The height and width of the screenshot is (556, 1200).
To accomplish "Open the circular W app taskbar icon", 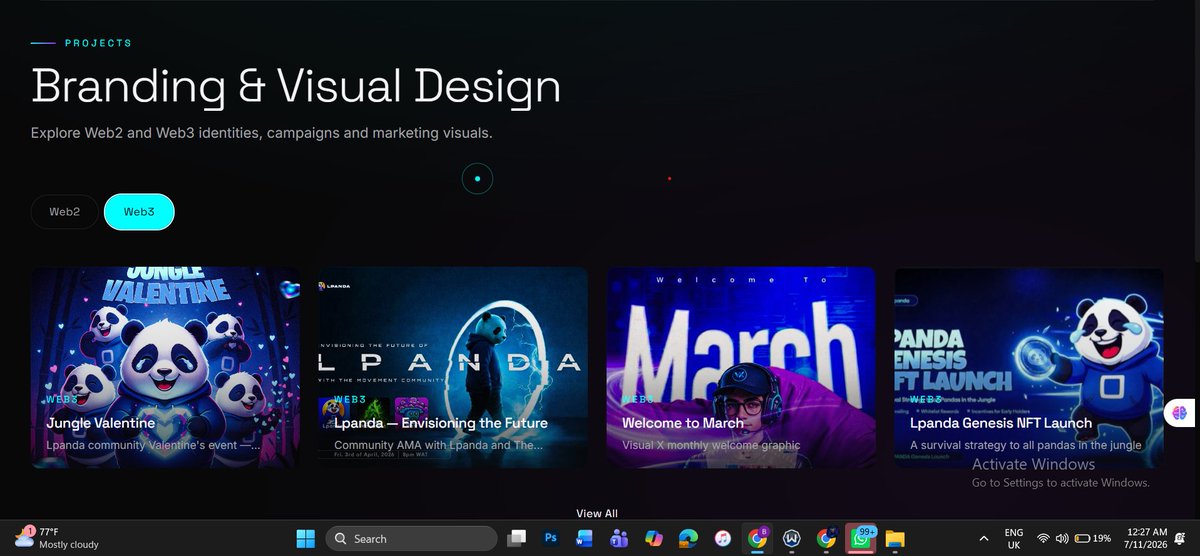I will 792,539.
